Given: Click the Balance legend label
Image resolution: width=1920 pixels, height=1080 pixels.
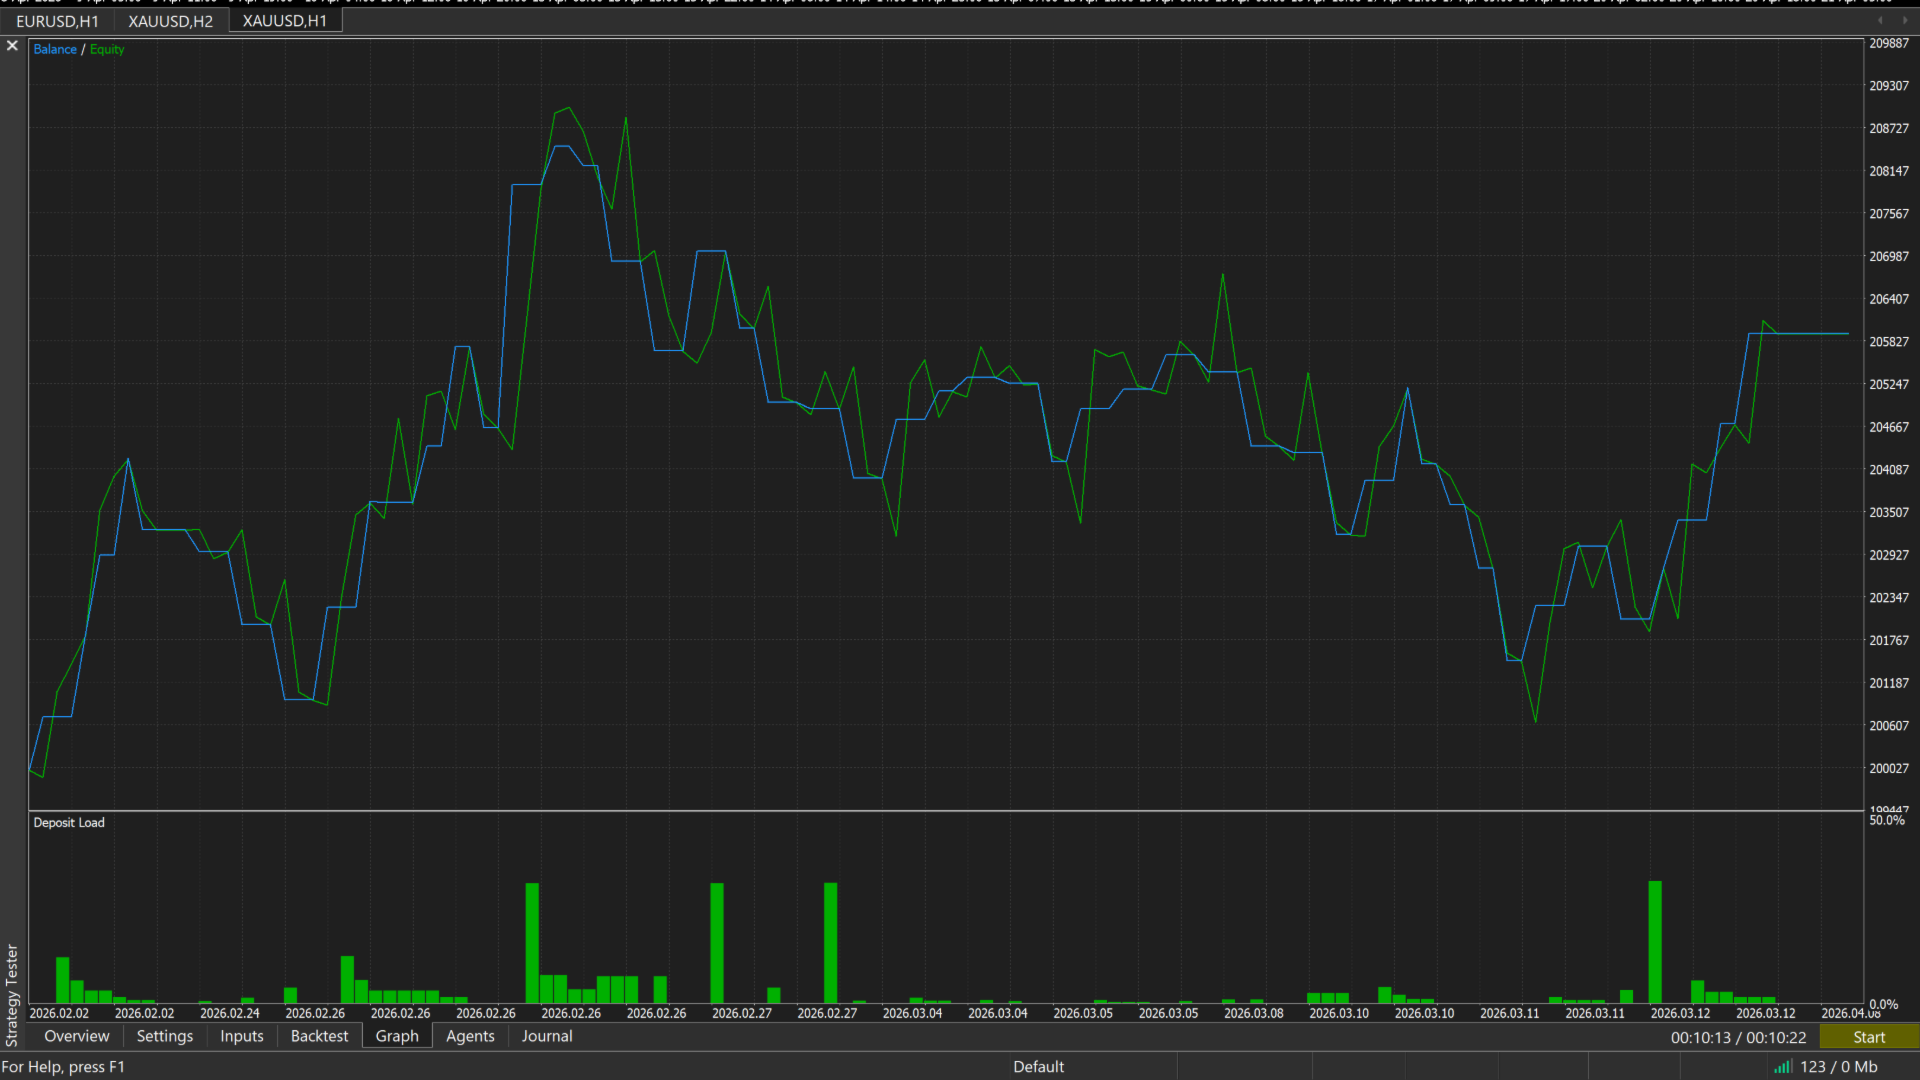Looking at the screenshot, I should [x=55, y=49].
